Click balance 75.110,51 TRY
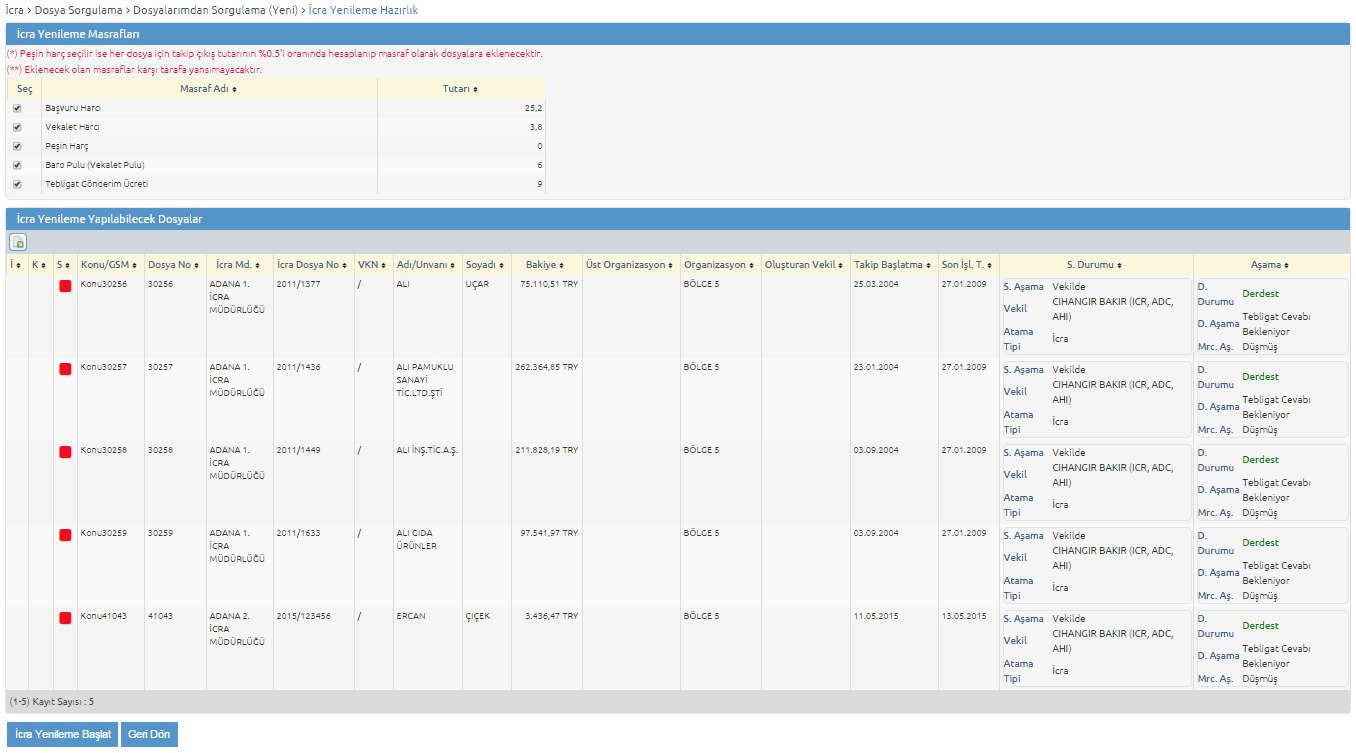 click(549, 284)
